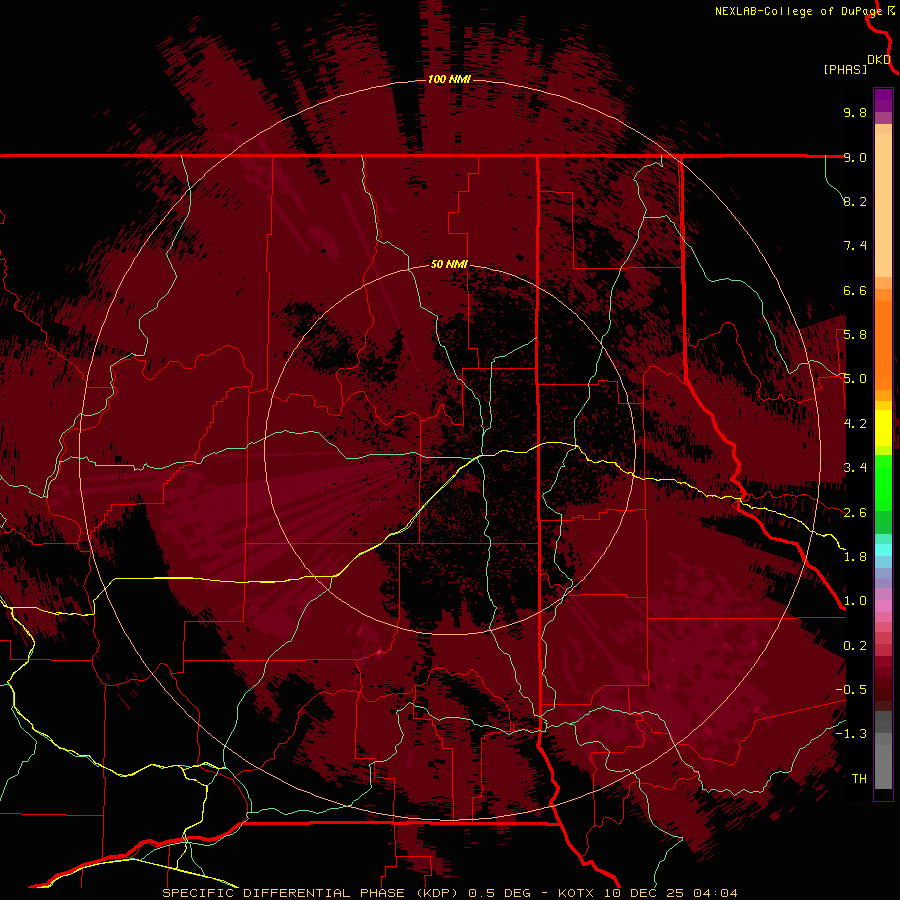Screen dimensions: 900x900
Task: Click the 7.4 legend value
Action: tap(855, 246)
